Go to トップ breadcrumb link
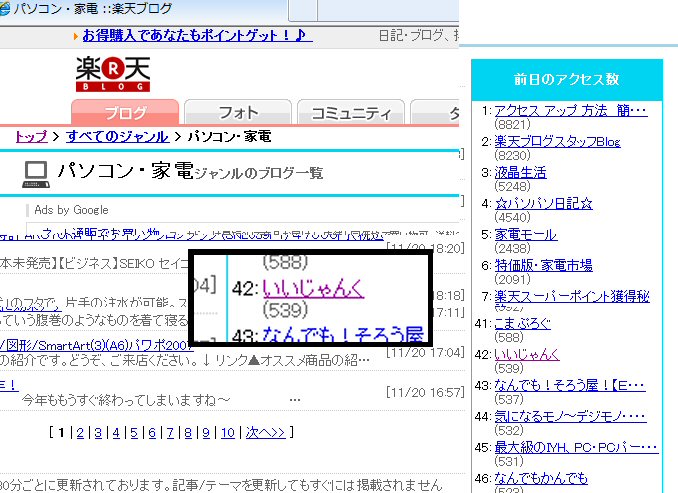The height and width of the screenshot is (493, 678). pos(31,137)
